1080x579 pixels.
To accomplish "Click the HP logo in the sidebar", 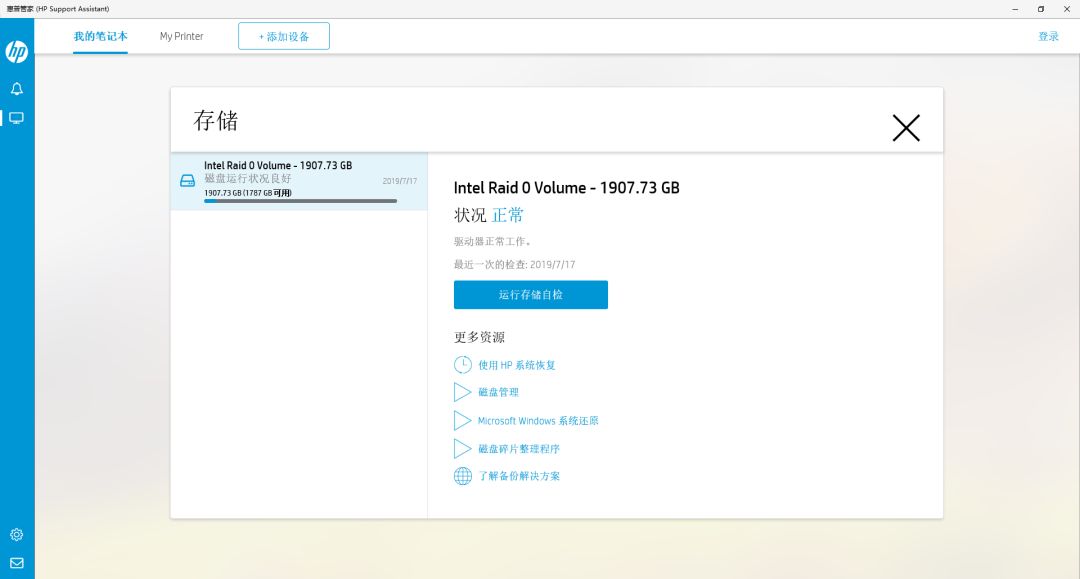I will (x=17, y=51).
